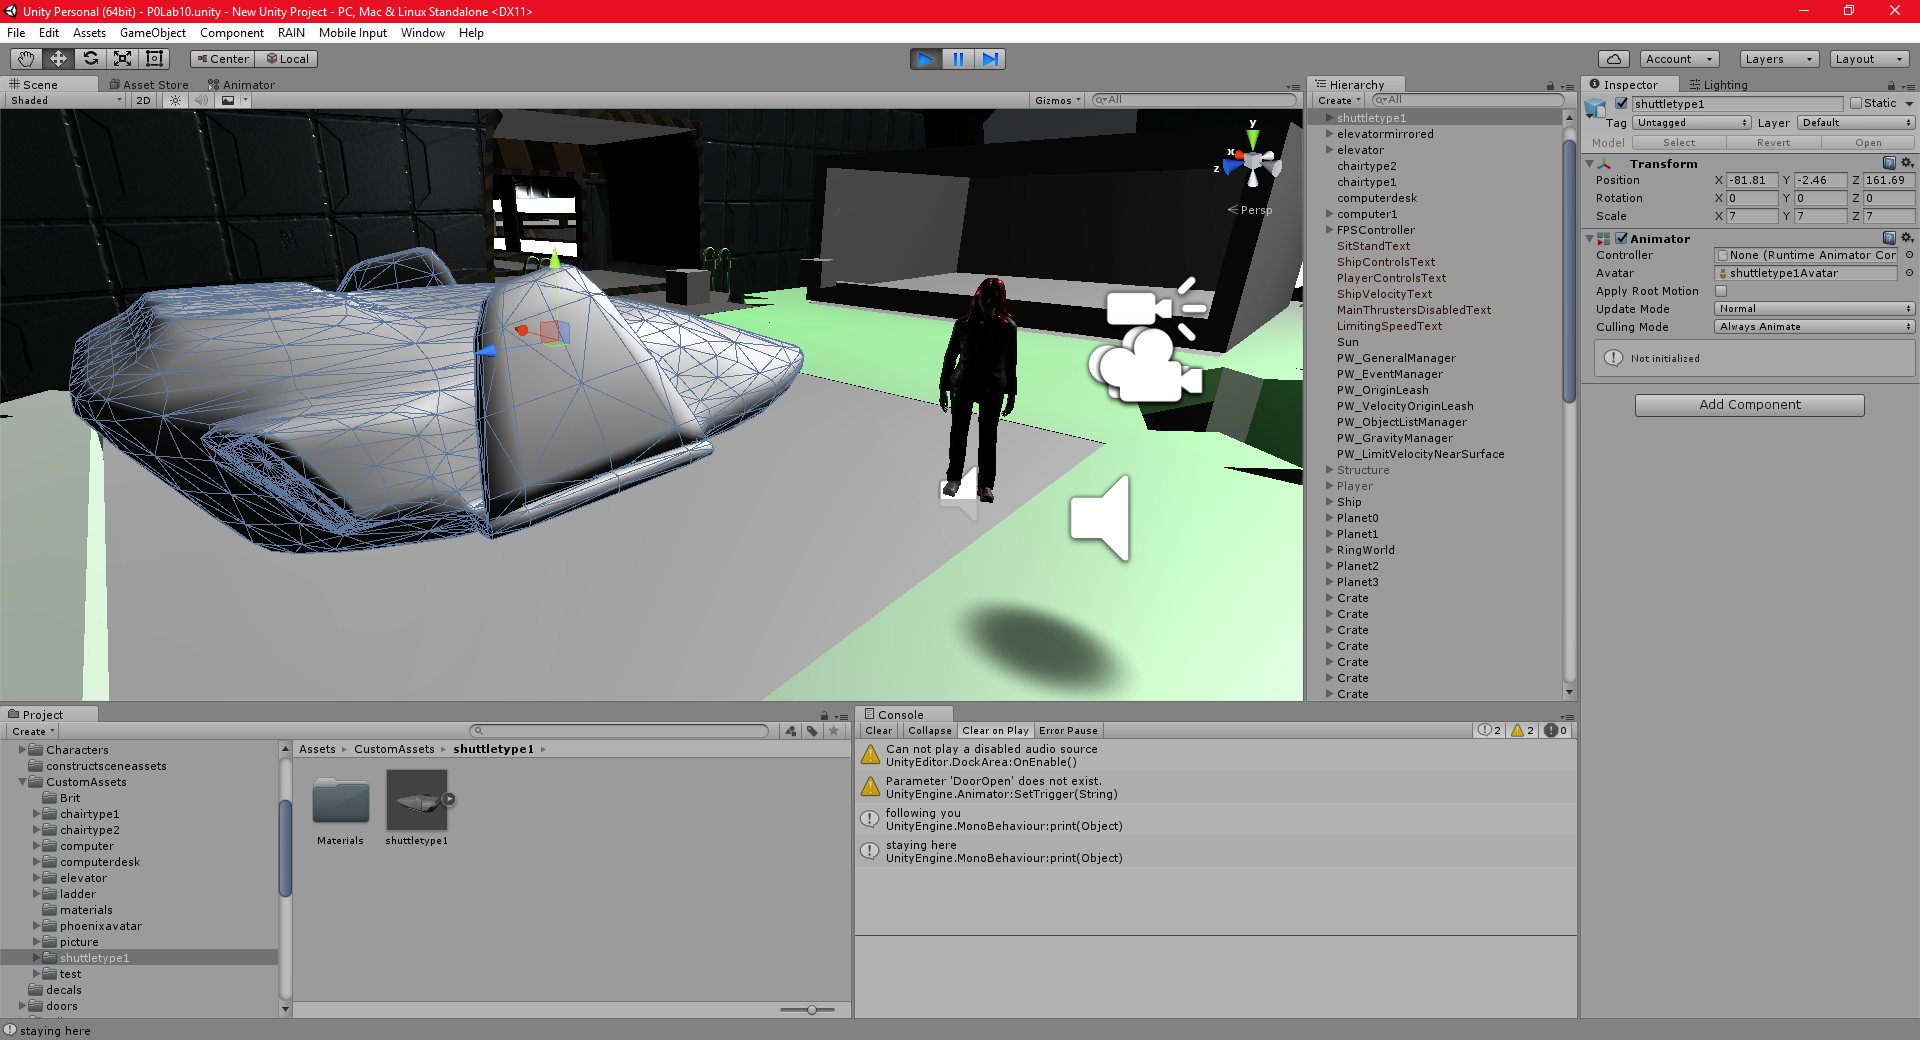Lock the Inspector panel
This screenshot has width=1920, height=1040.
[1891, 86]
